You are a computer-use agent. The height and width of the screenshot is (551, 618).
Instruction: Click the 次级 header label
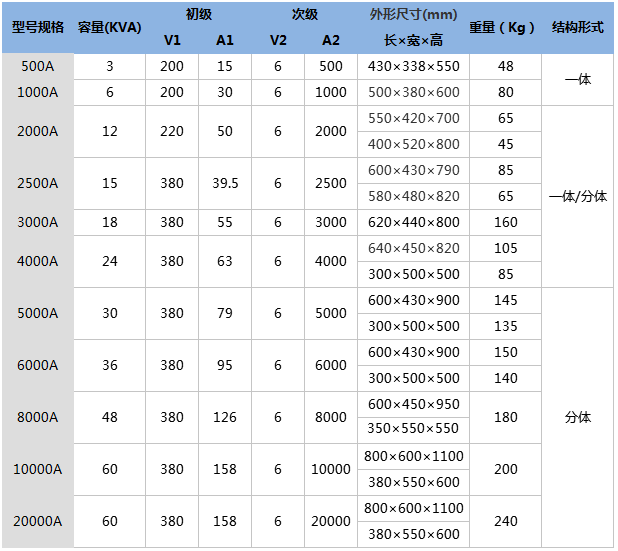pos(305,14)
